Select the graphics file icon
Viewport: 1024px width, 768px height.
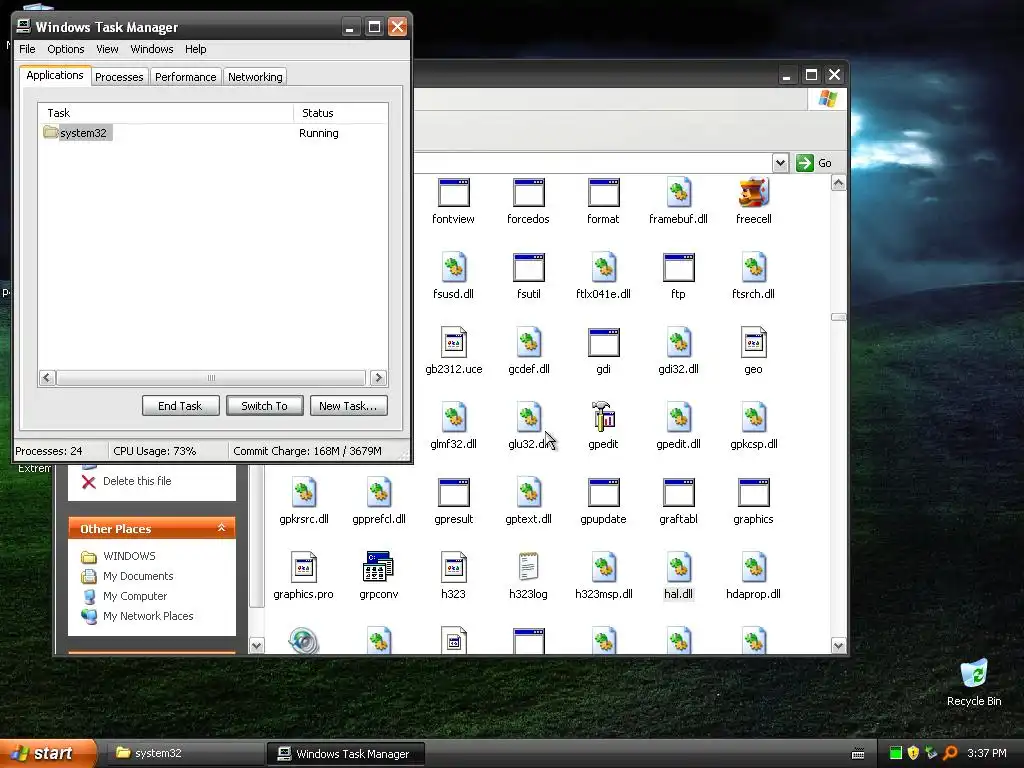(x=754, y=493)
